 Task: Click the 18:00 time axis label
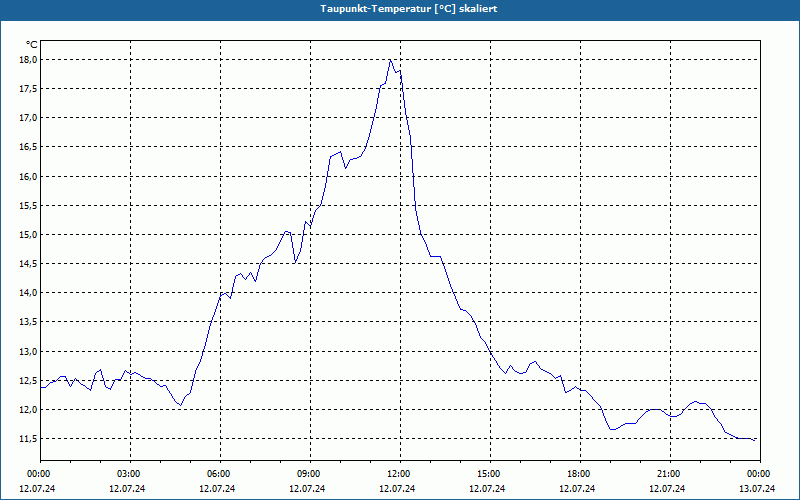click(x=580, y=474)
